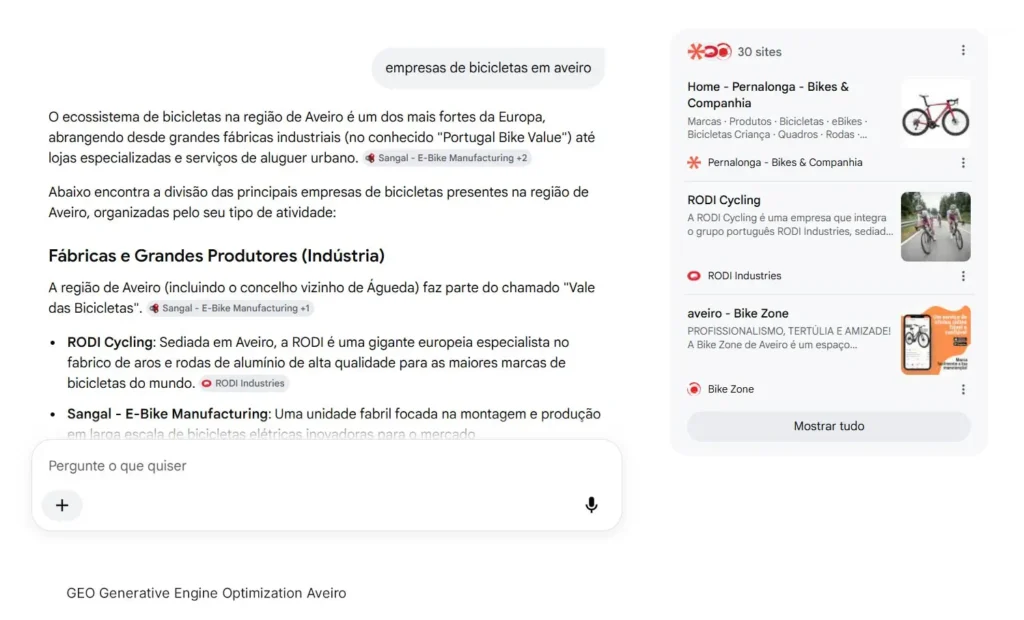Click heading Fábricas e Grandes Produtores (Indústria)

pos(216,255)
